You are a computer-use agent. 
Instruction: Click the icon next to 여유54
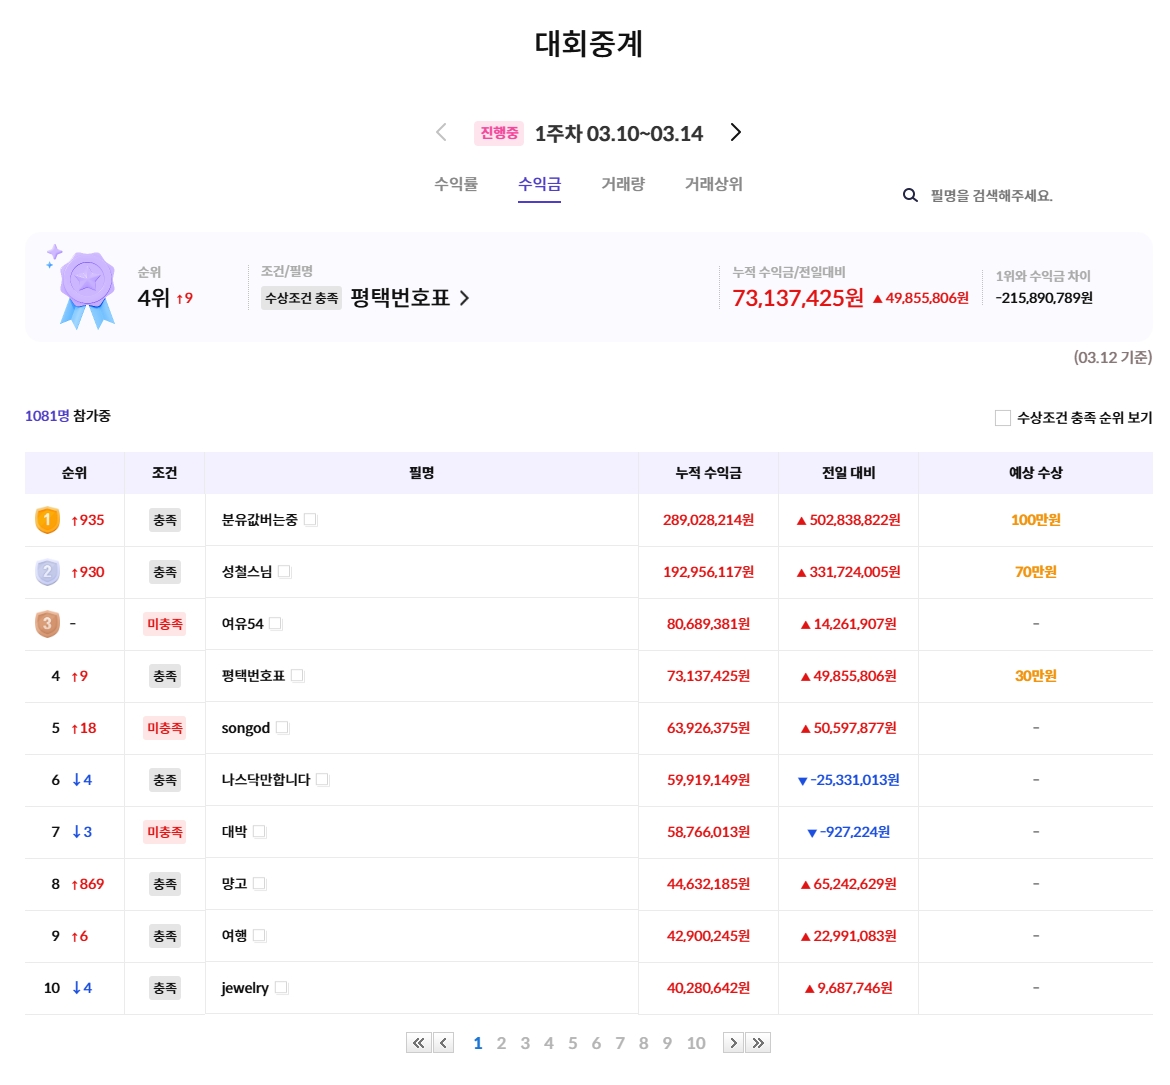pos(275,623)
